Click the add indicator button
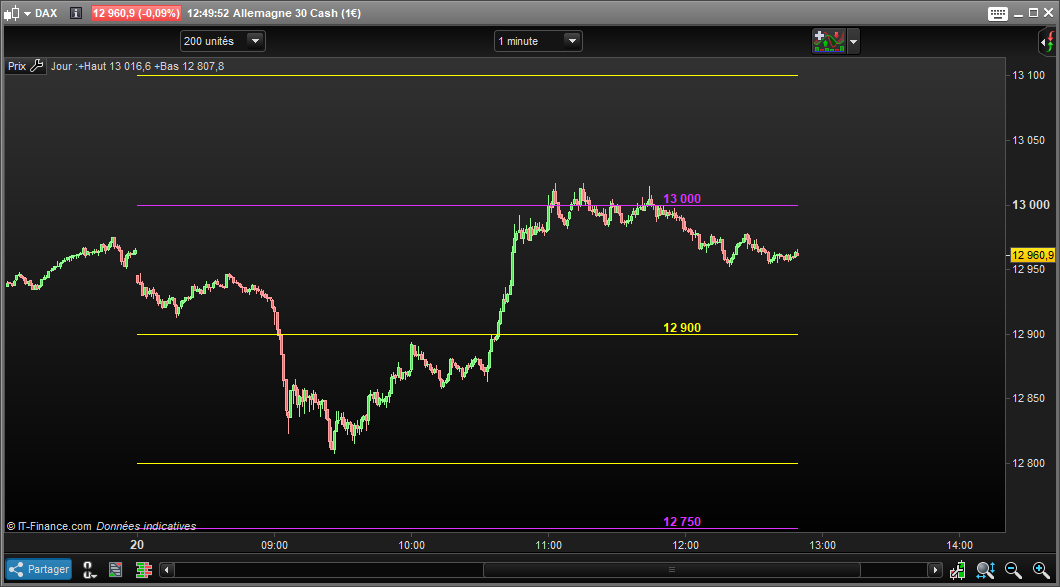1060x587 pixels. point(829,41)
